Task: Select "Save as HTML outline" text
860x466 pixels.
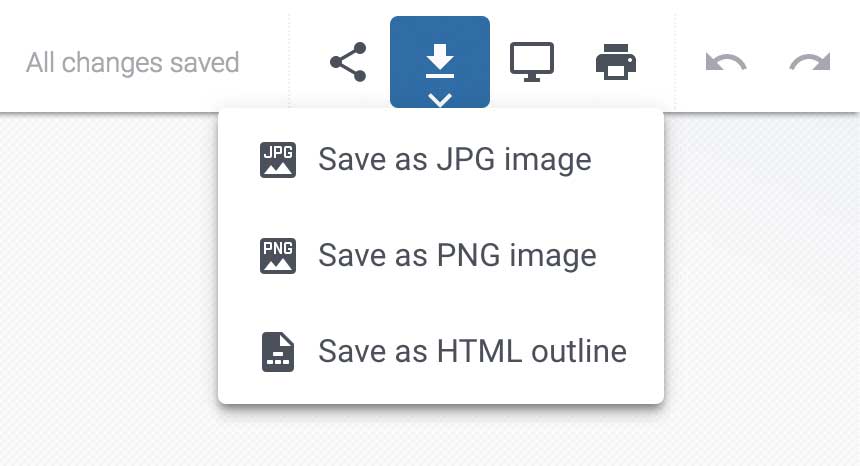Action: click(472, 351)
